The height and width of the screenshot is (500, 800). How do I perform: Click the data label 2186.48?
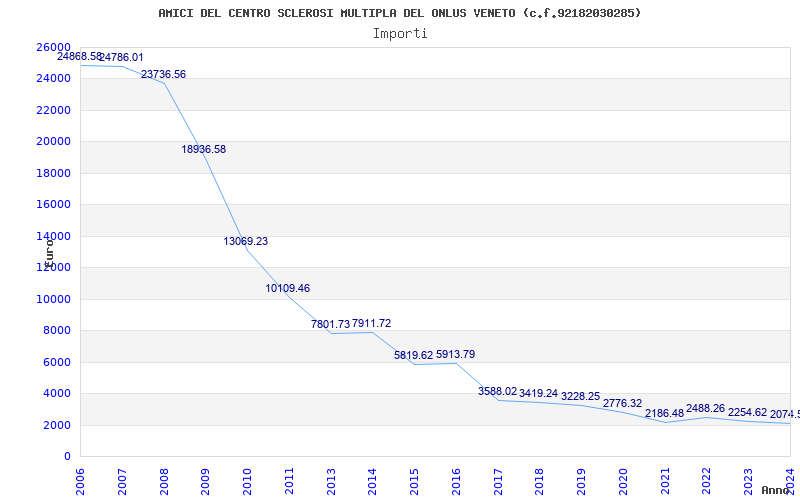pos(664,414)
